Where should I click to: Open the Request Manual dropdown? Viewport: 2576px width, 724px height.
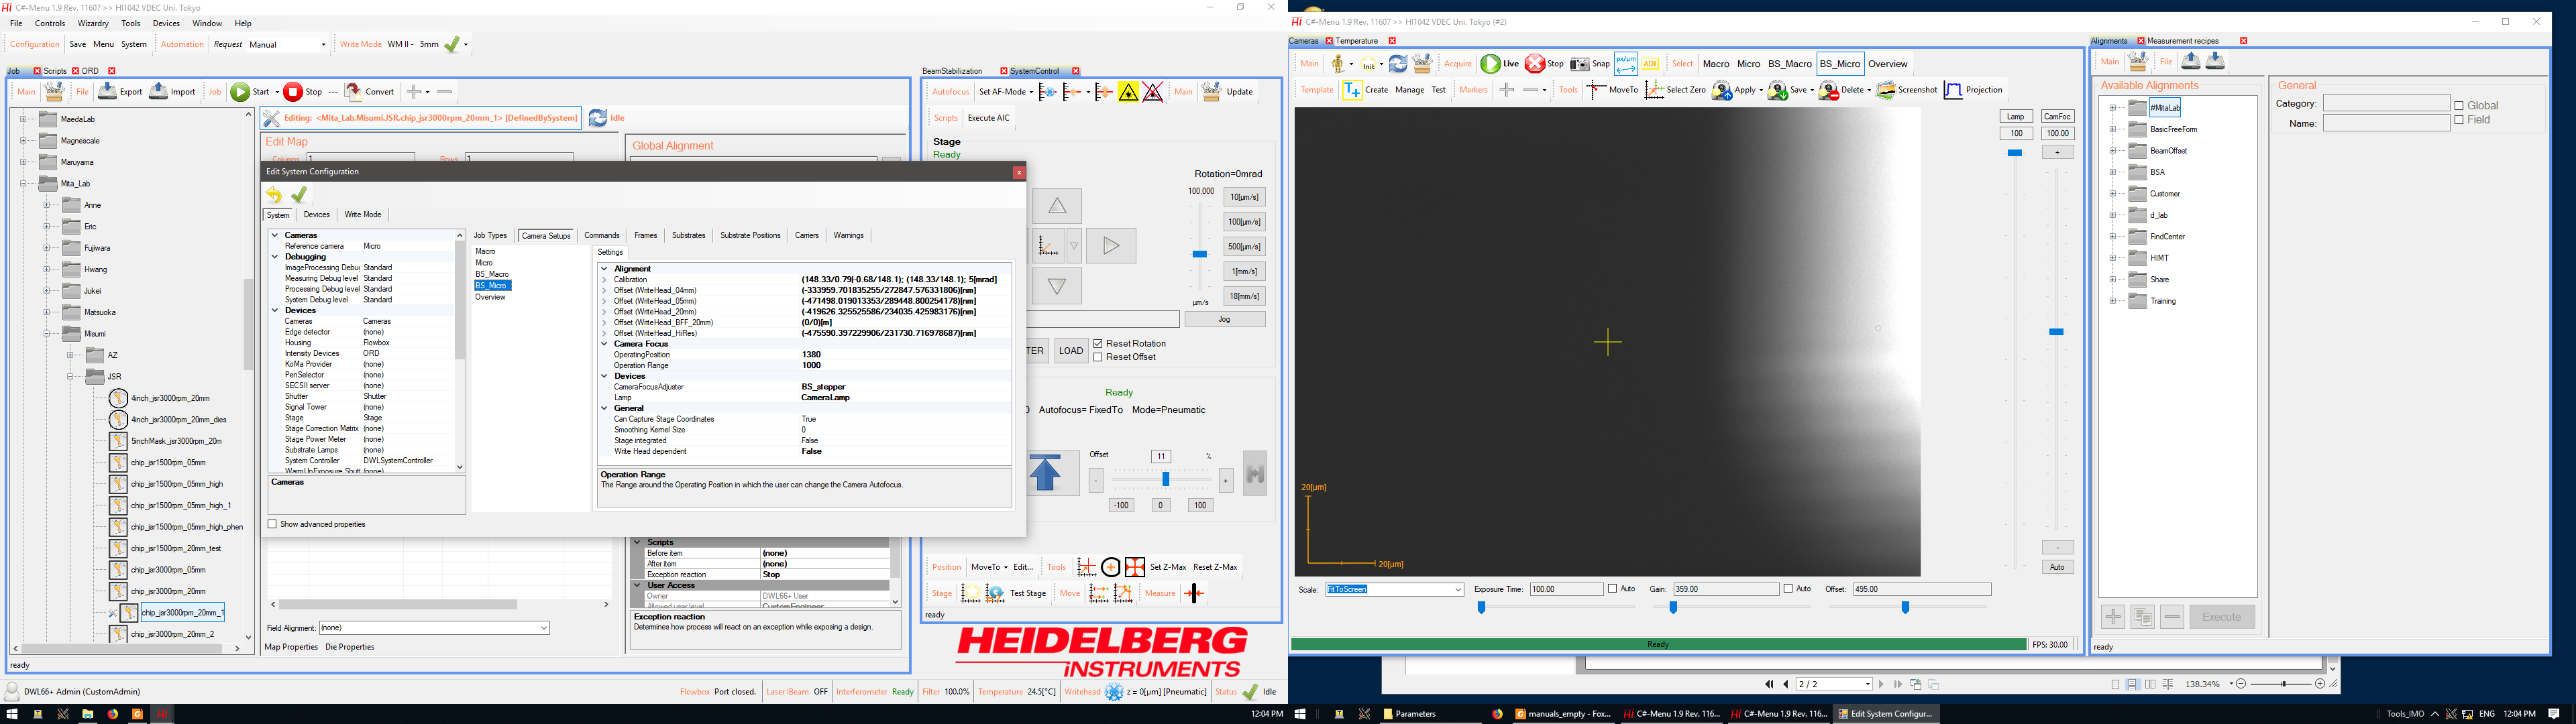click(x=323, y=44)
